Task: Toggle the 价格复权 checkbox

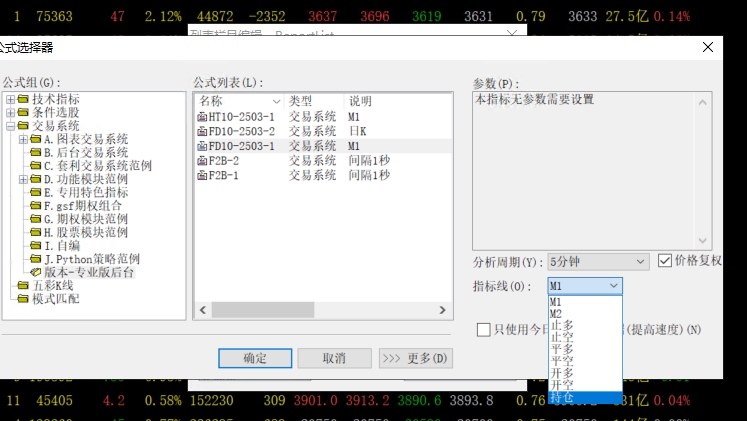Action: (665, 261)
